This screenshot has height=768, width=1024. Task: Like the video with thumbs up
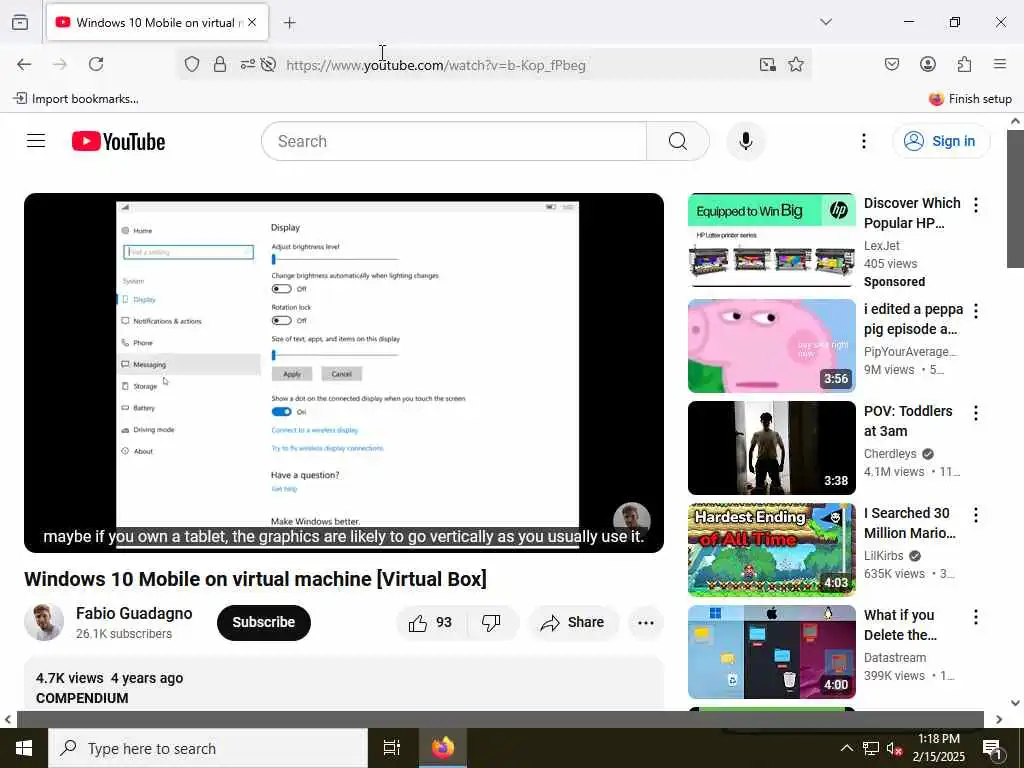[x=430, y=622]
